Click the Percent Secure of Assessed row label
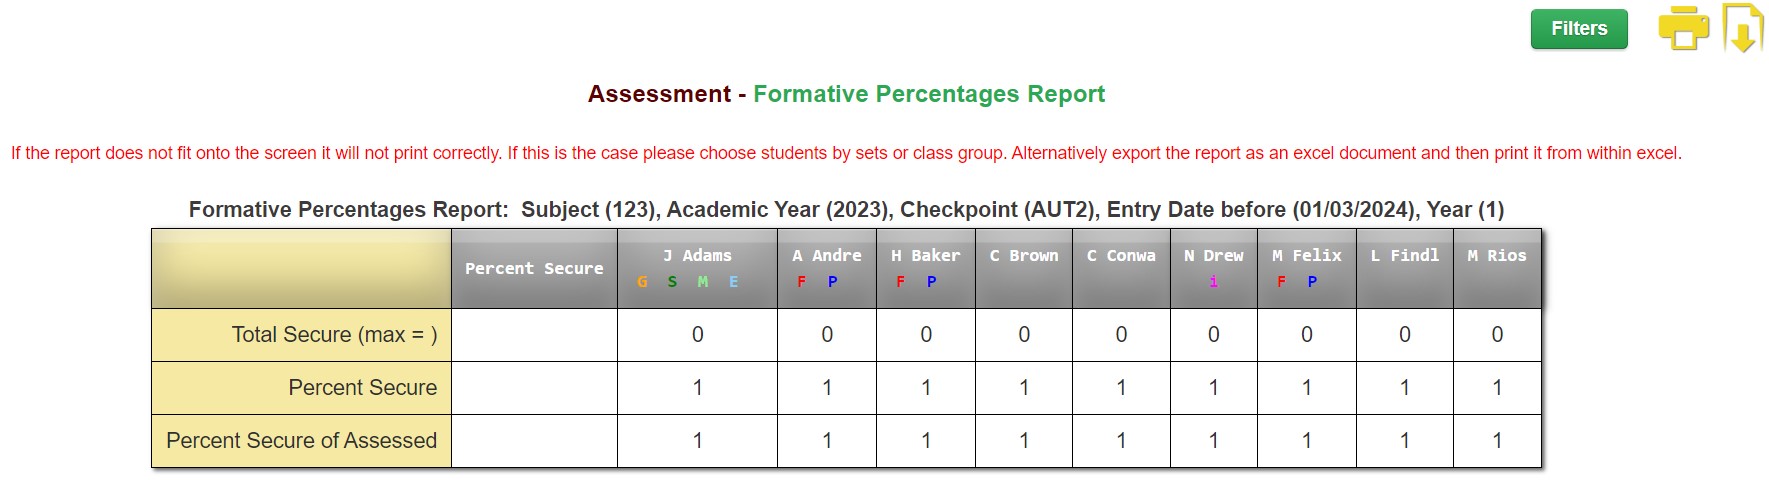Screen dimensions: 1769x488 coord(301,441)
